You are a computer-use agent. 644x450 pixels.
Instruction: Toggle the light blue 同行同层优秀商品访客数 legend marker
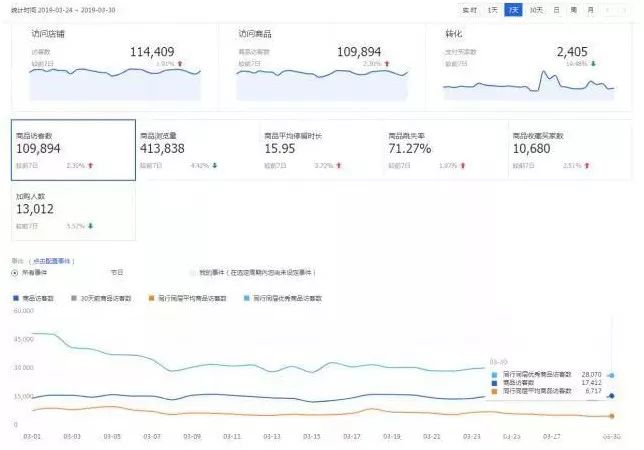[x=246, y=298]
